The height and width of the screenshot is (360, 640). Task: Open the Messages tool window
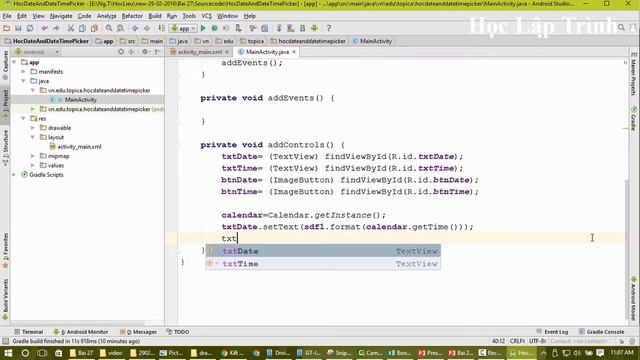point(138,332)
